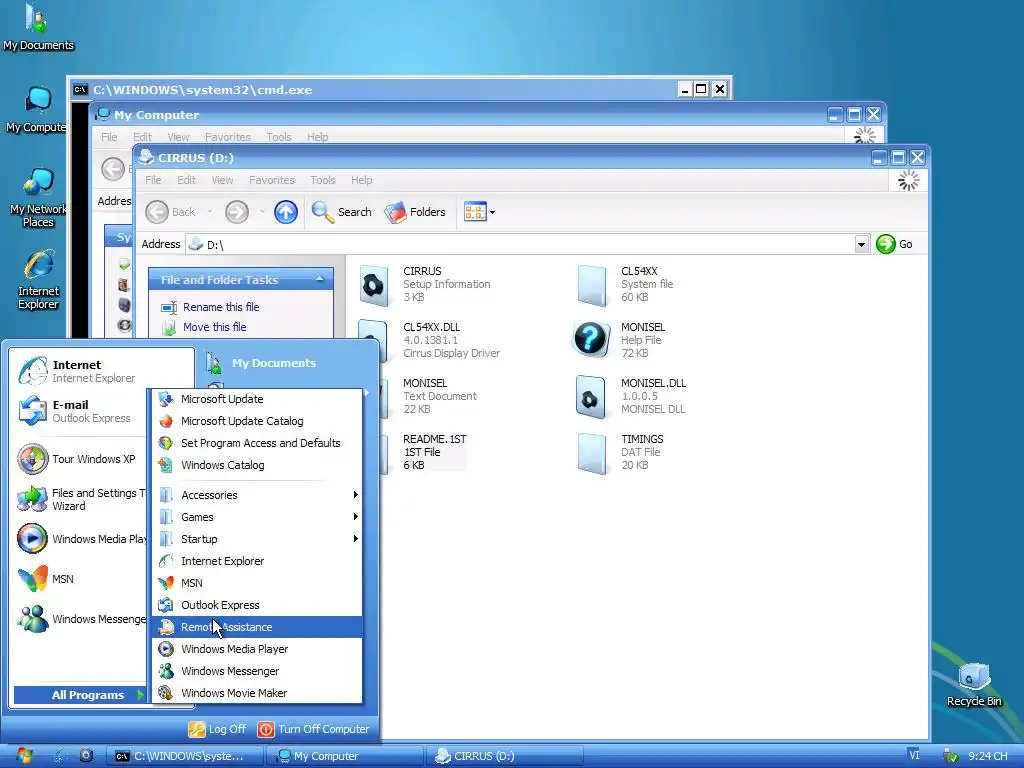1024x768 pixels.
Task: Switch to cmd.exe taskbar button
Action: [x=185, y=756]
